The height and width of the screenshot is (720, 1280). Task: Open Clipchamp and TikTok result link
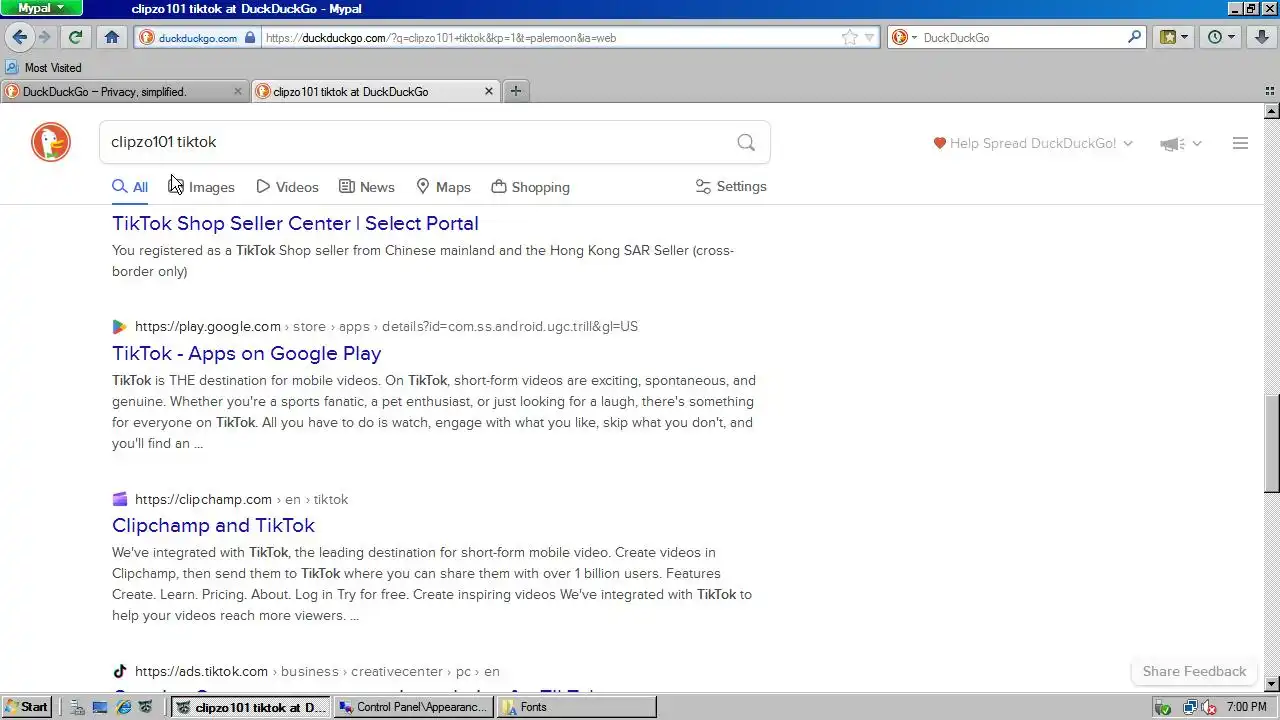point(213,525)
